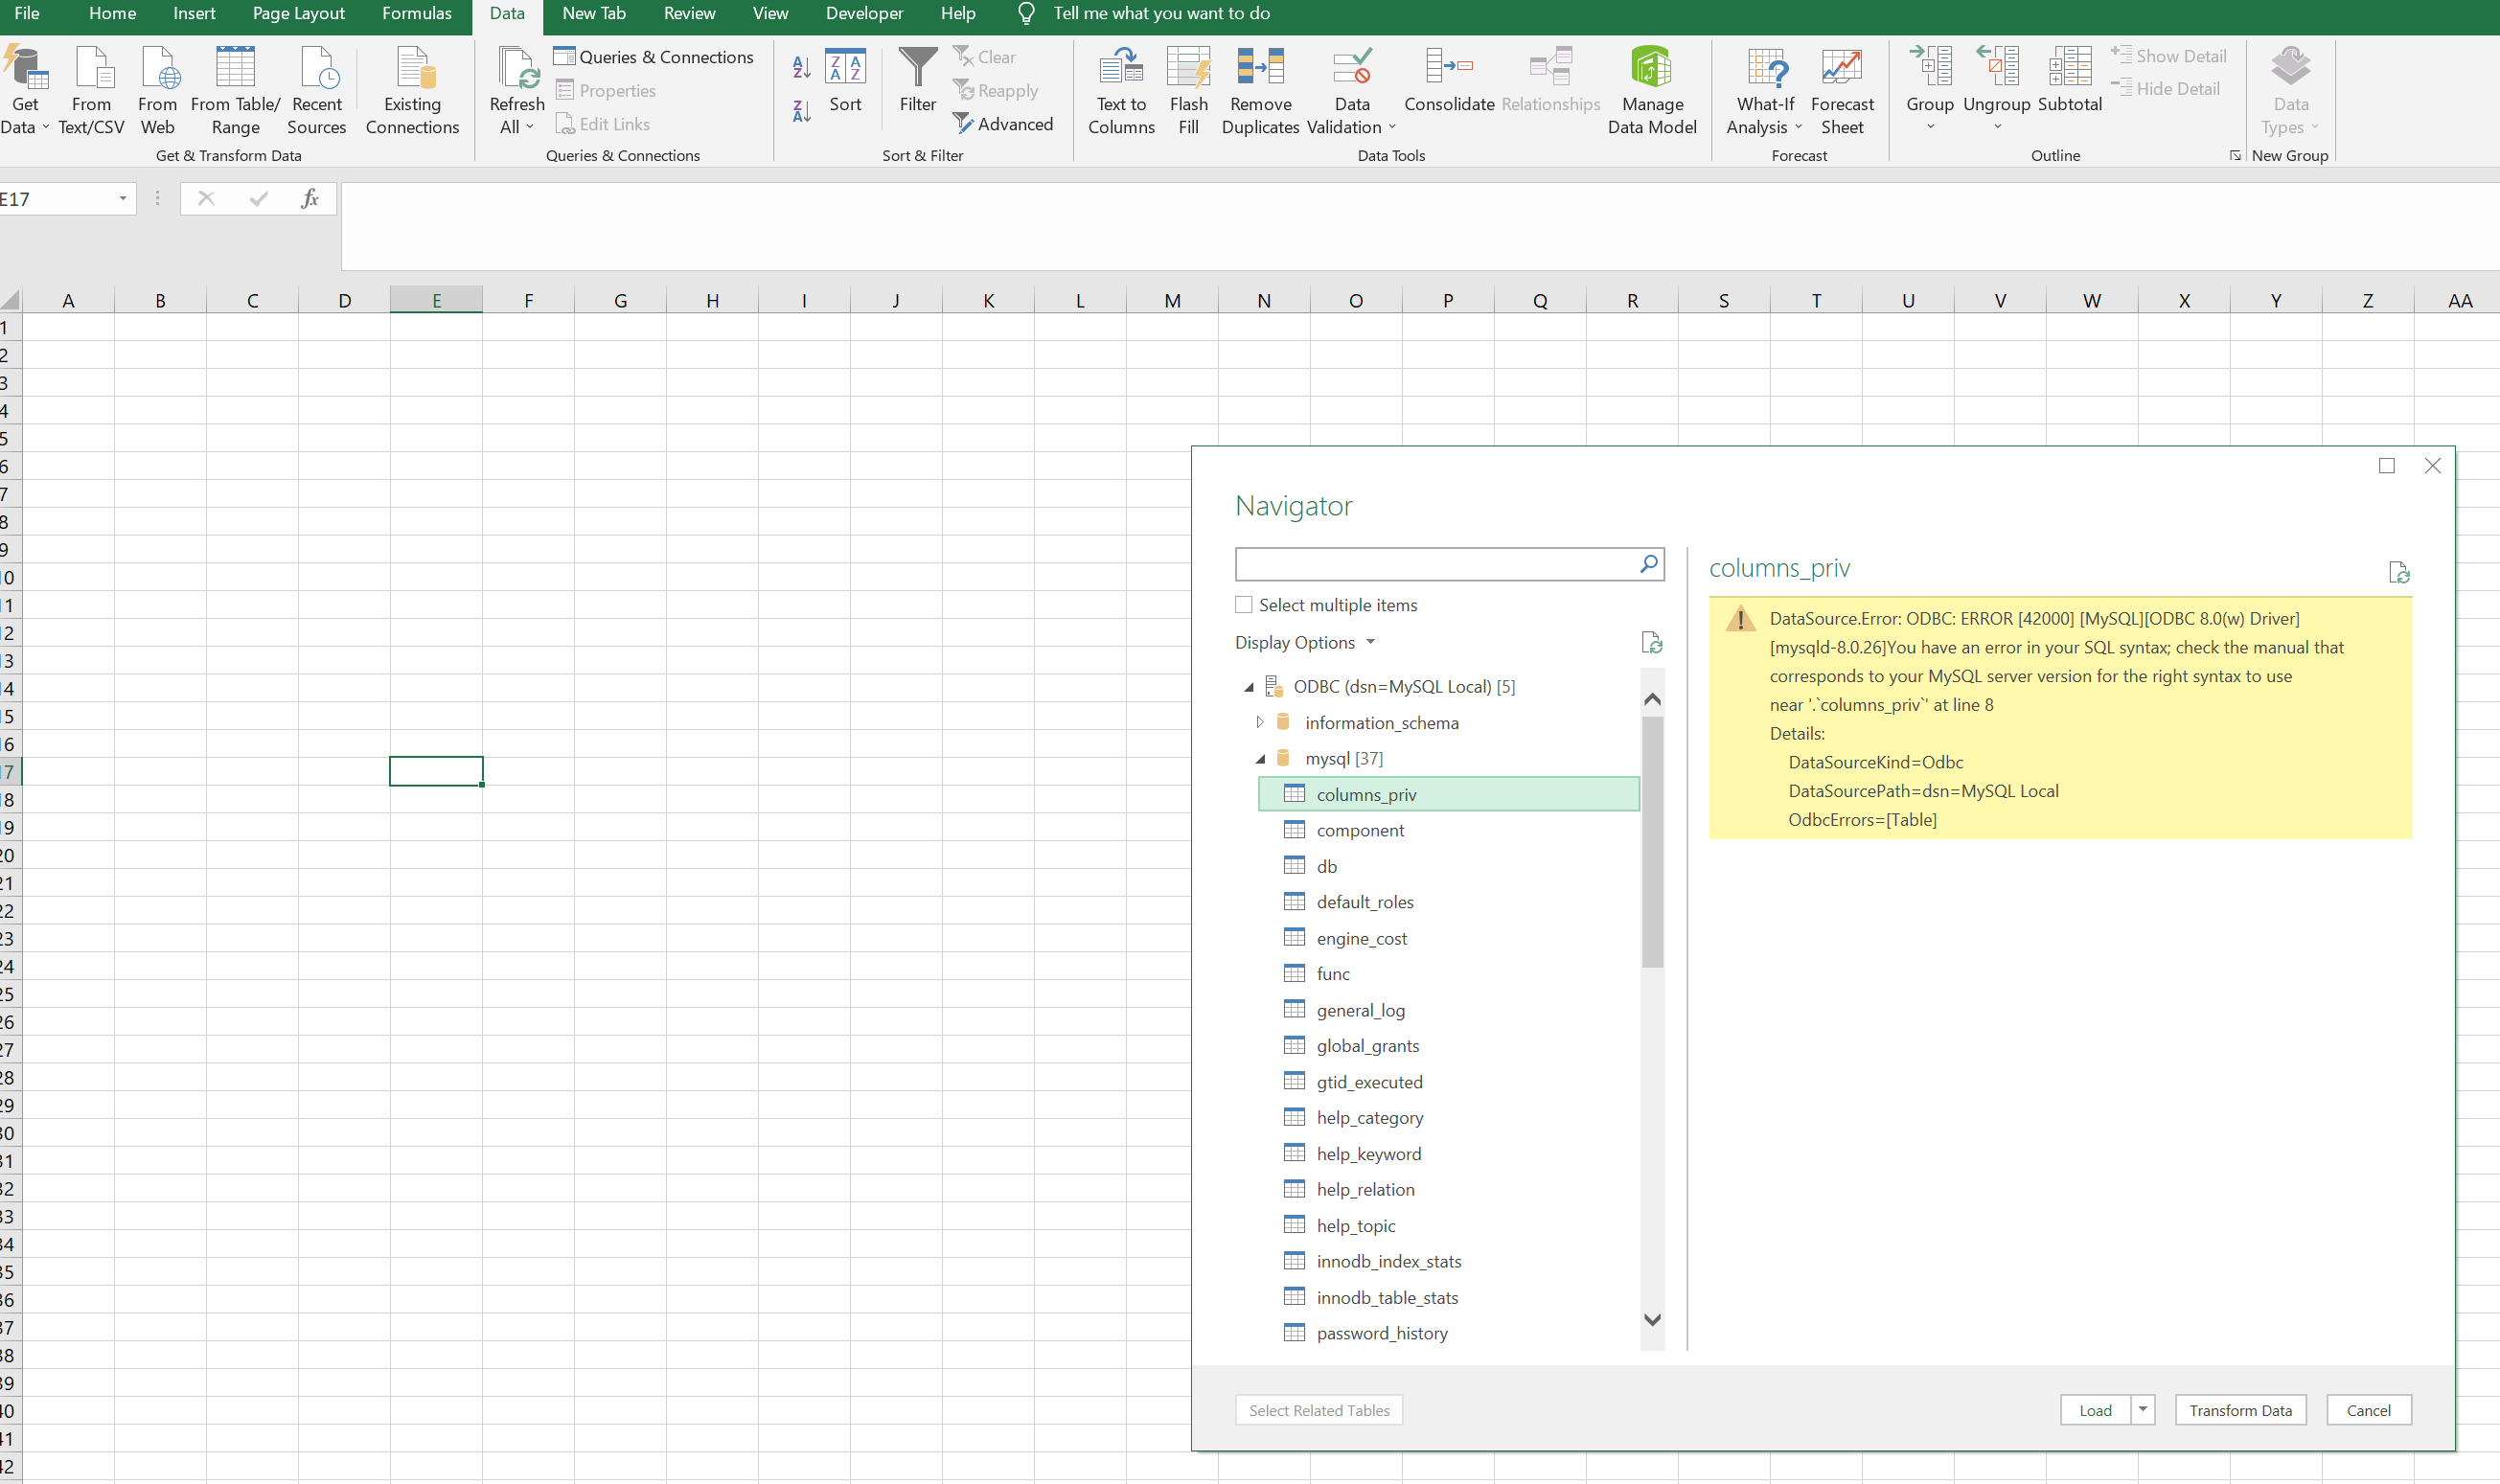The height and width of the screenshot is (1484, 2500).
Task: Toggle the Filter funnel
Action: (917, 80)
